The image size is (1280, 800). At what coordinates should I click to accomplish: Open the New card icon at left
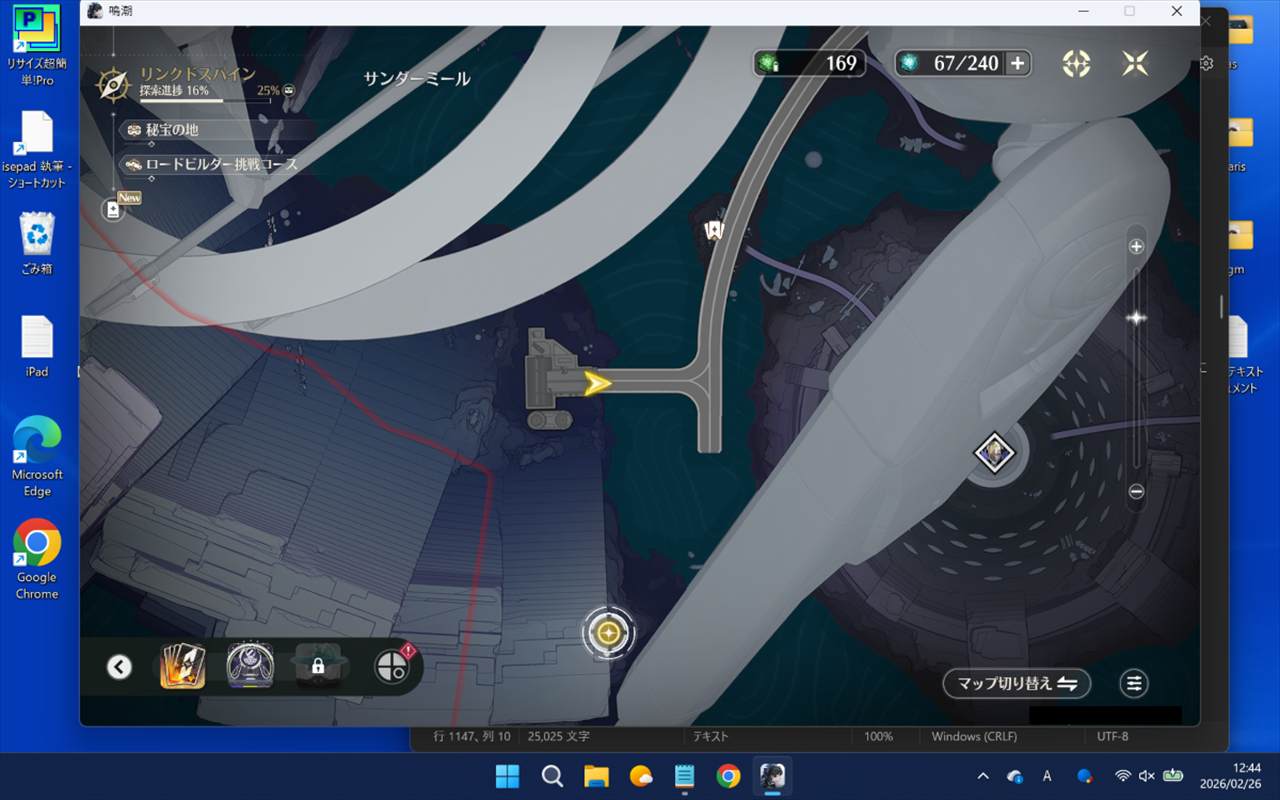tap(114, 209)
